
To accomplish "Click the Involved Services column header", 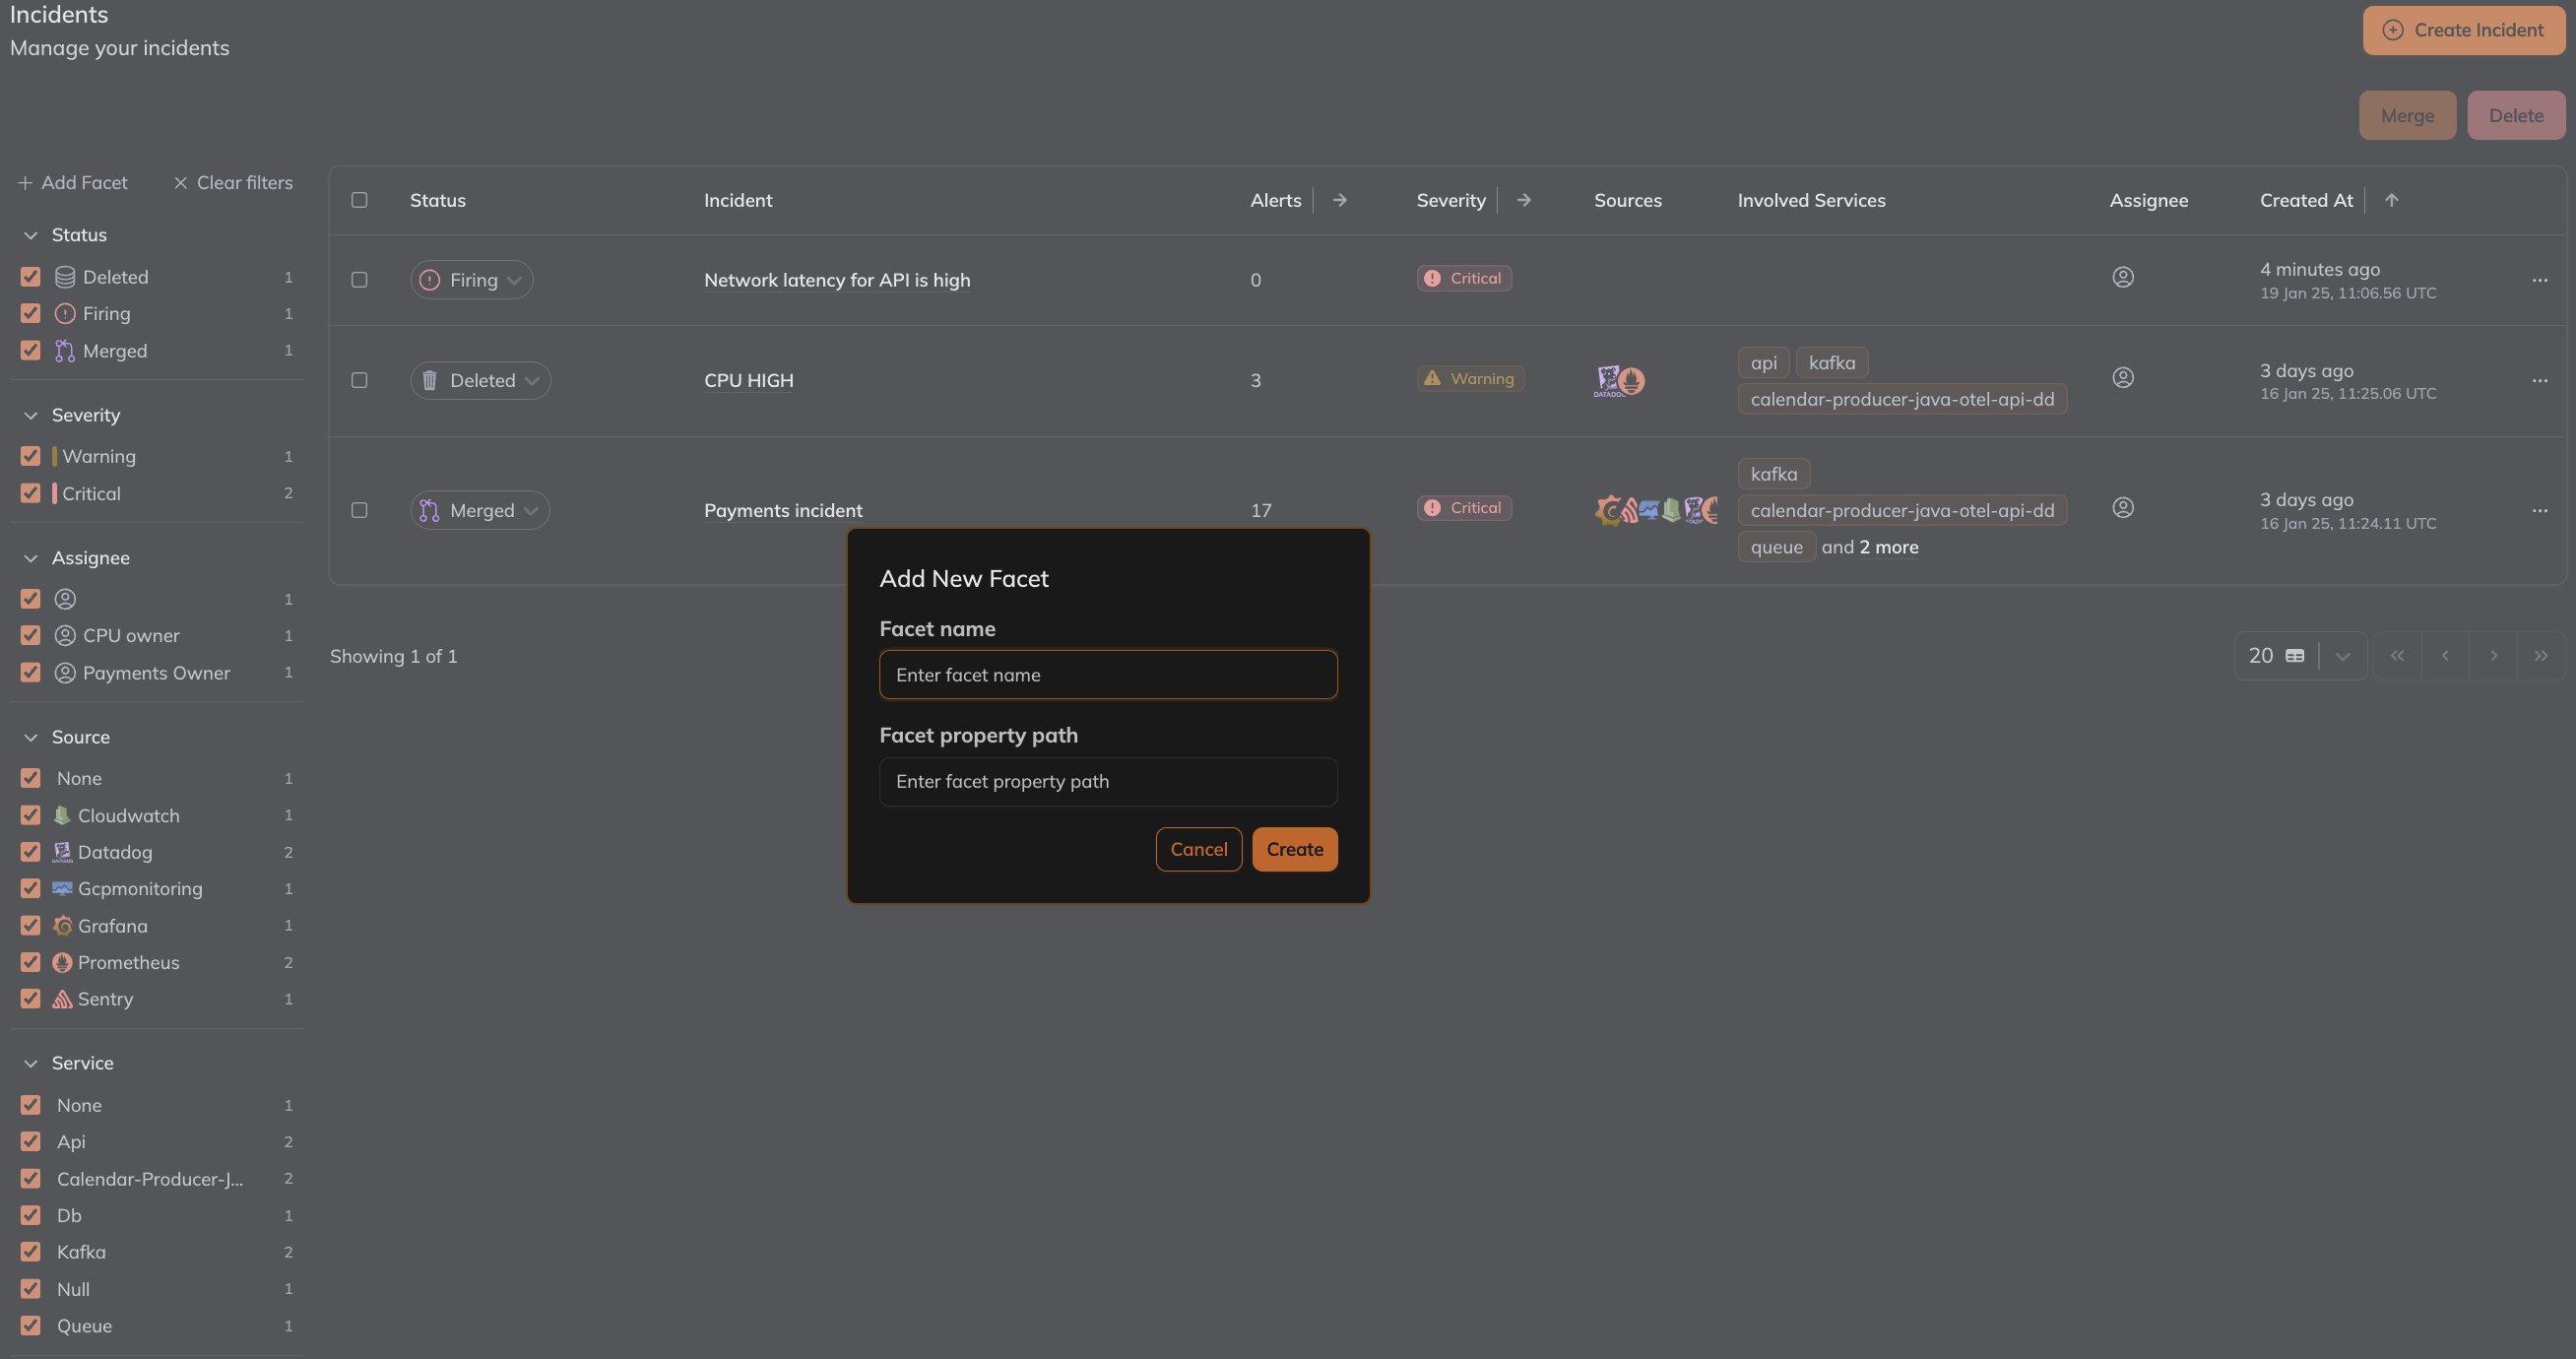I will [x=1811, y=200].
